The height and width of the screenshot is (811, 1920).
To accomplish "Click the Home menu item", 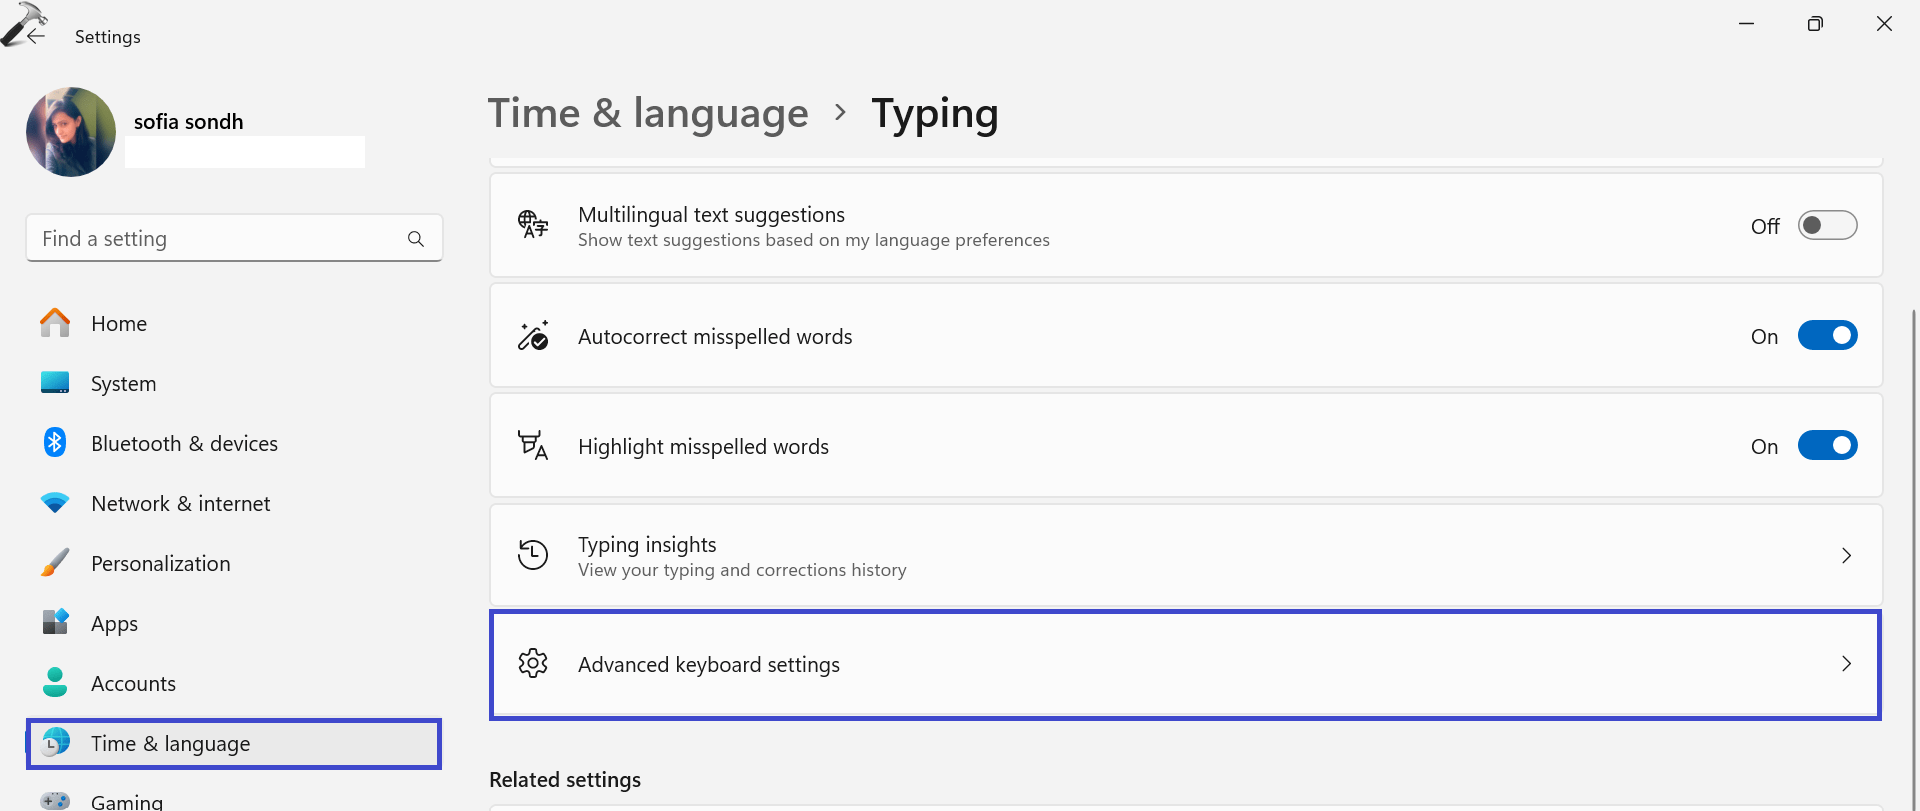I will [x=118, y=323].
